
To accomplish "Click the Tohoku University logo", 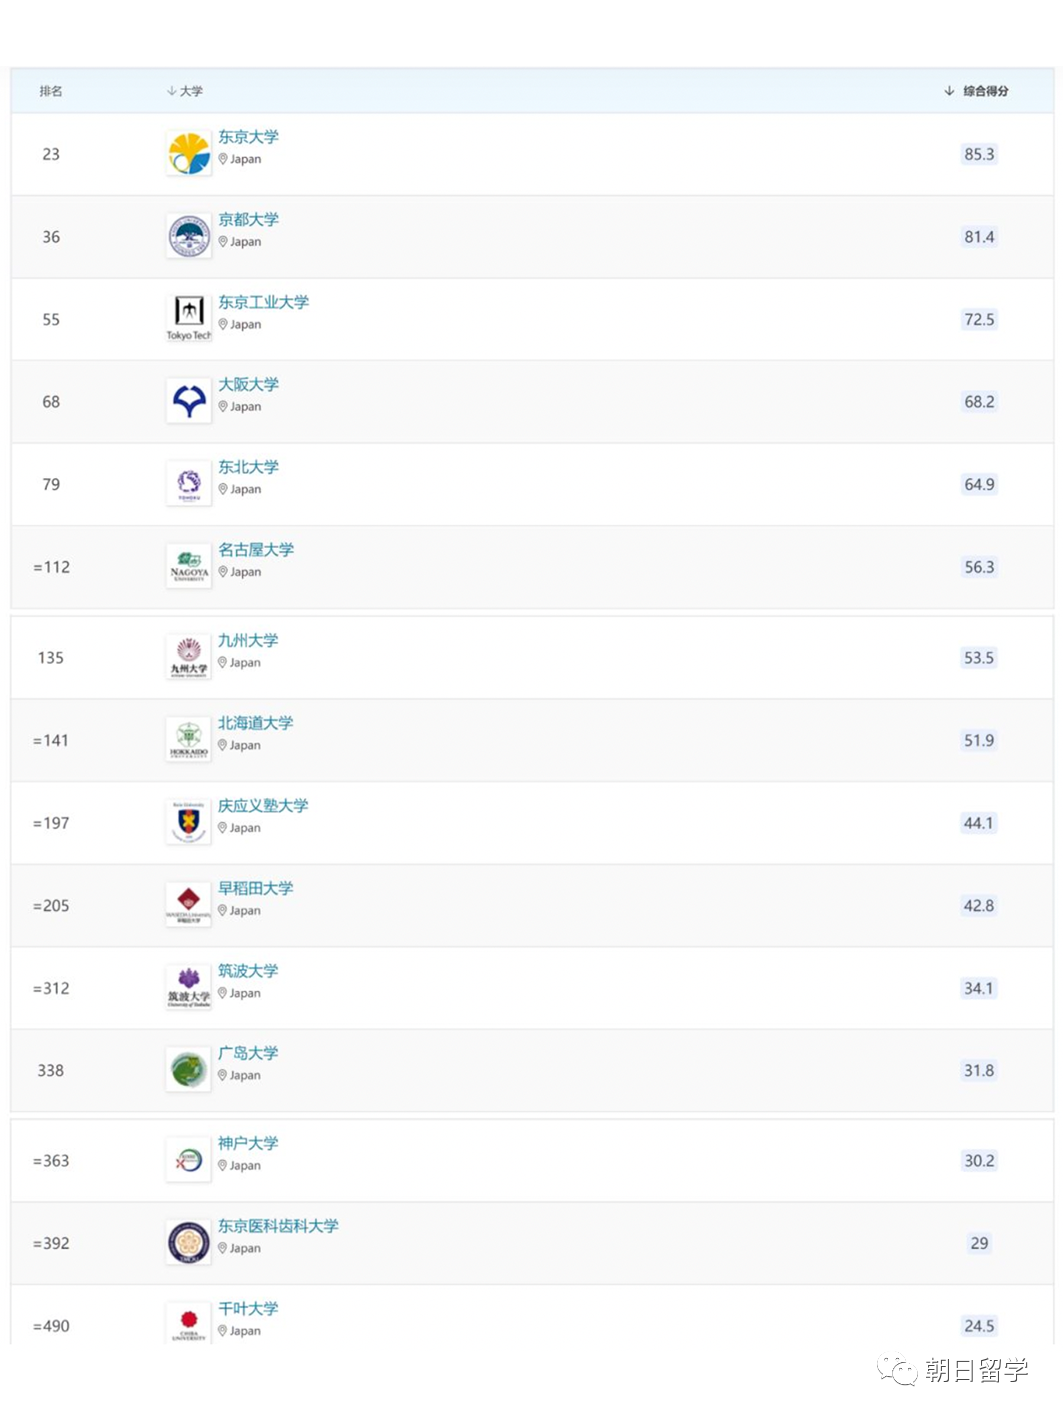I will [x=189, y=484].
